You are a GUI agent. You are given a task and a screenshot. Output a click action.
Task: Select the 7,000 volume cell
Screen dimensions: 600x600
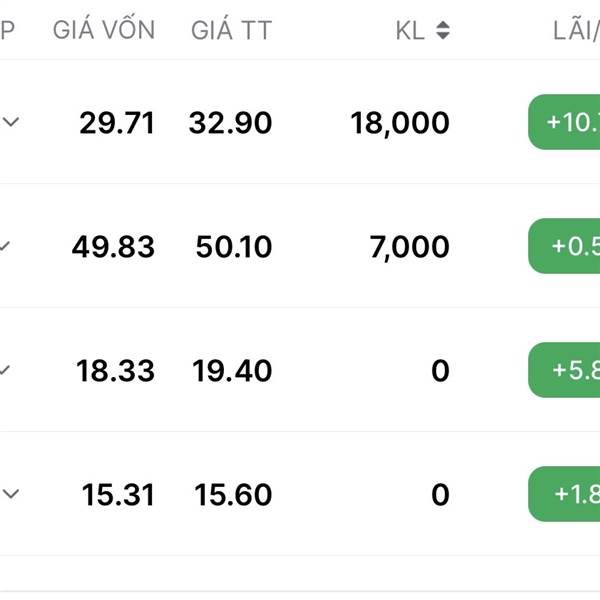click(409, 248)
